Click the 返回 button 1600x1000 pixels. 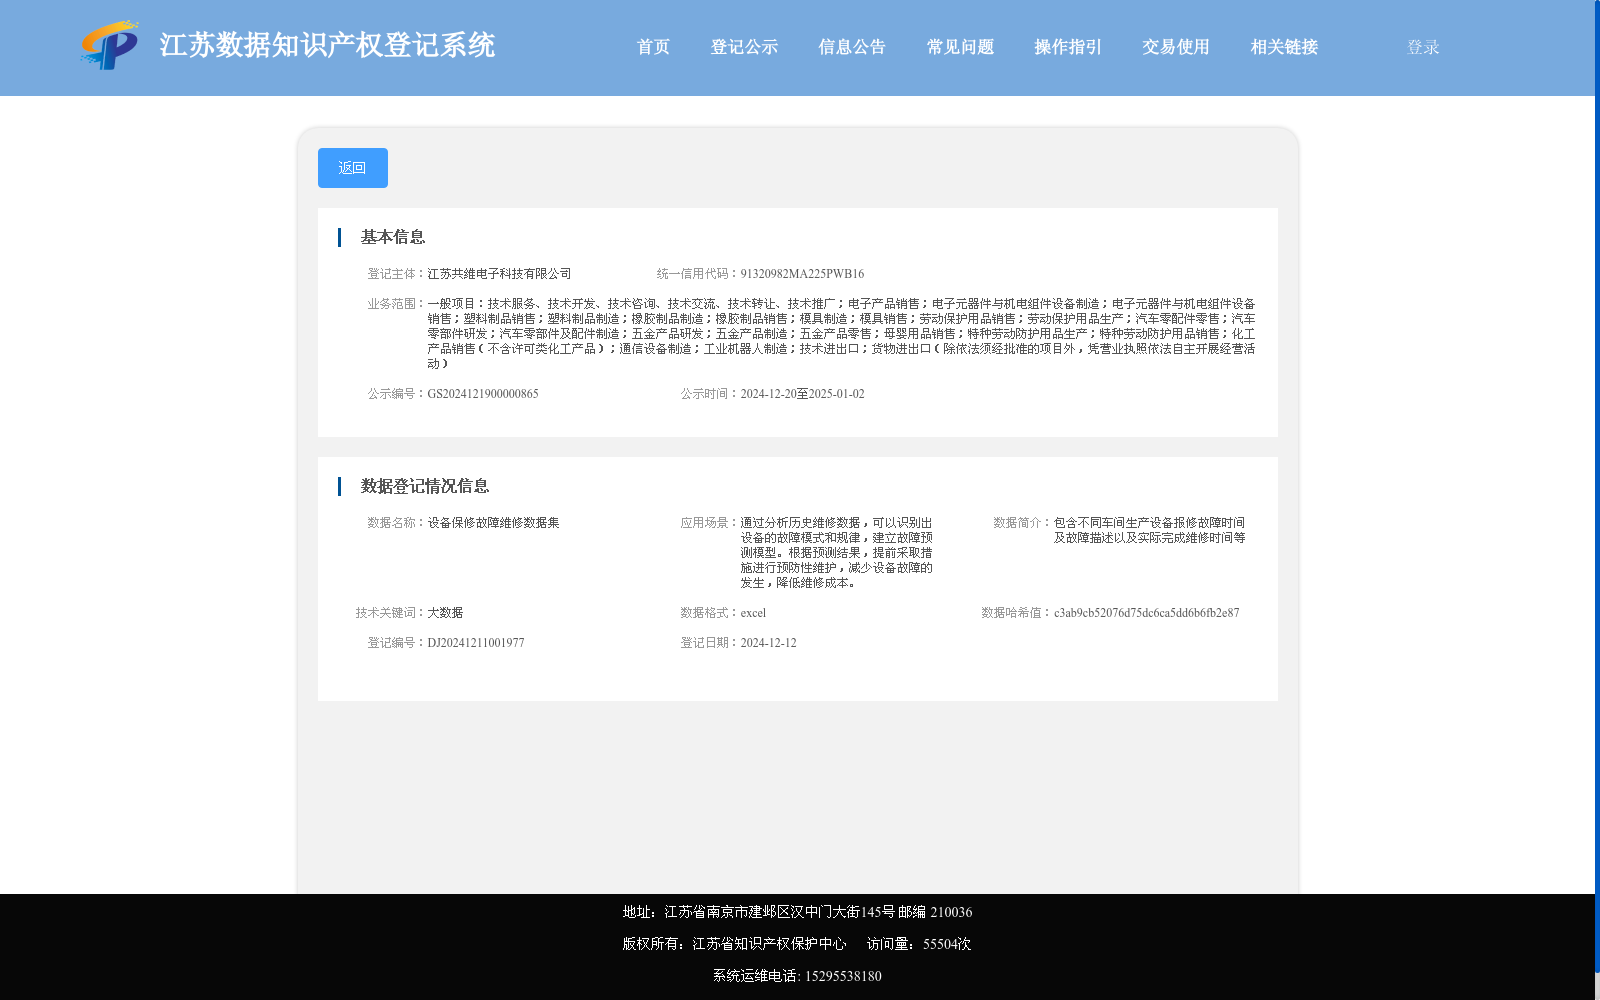tap(353, 168)
